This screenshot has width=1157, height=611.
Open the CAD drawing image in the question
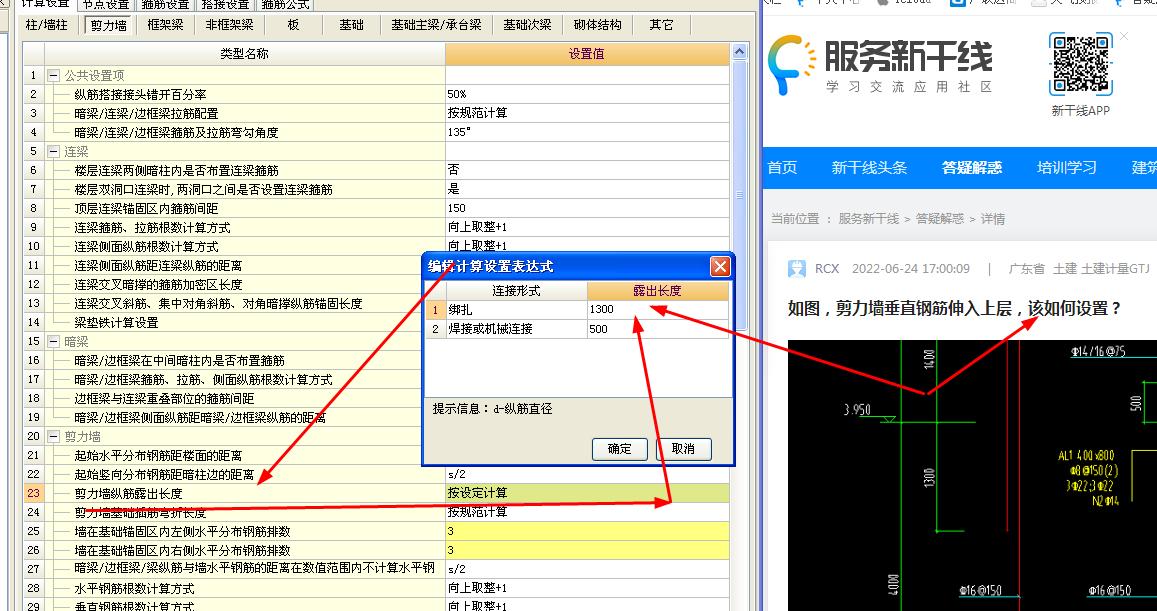972,475
